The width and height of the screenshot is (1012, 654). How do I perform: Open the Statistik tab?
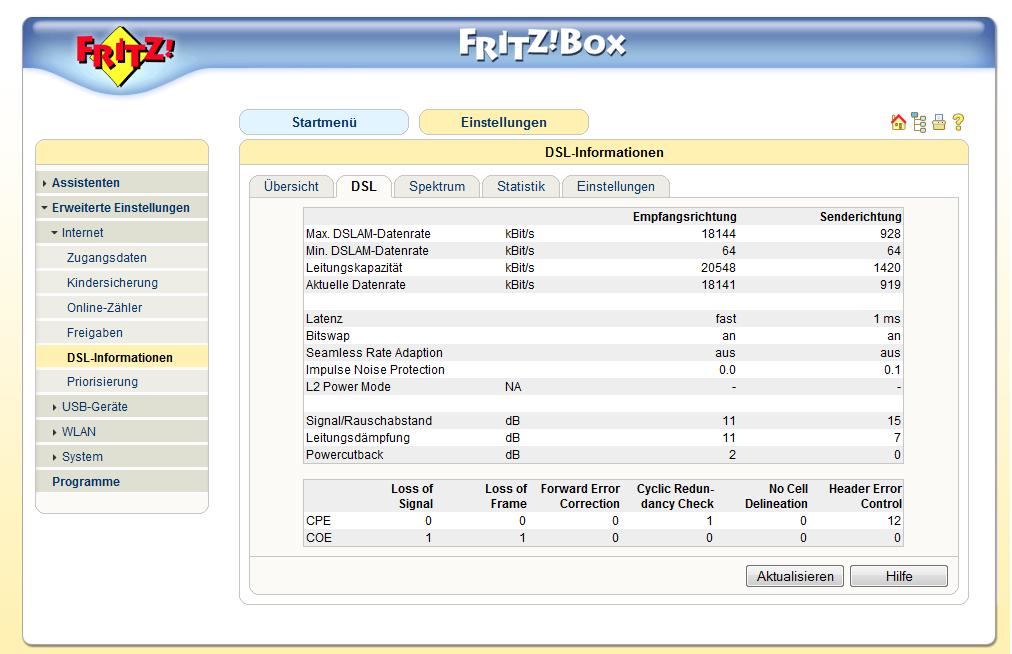click(x=521, y=187)
